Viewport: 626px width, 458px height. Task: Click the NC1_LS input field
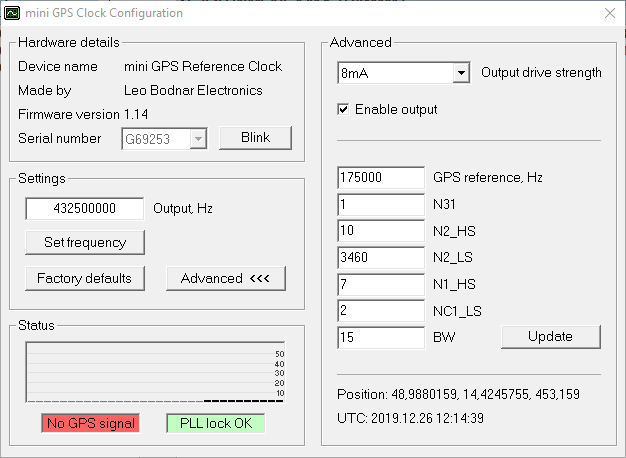(x=381, y=311)
